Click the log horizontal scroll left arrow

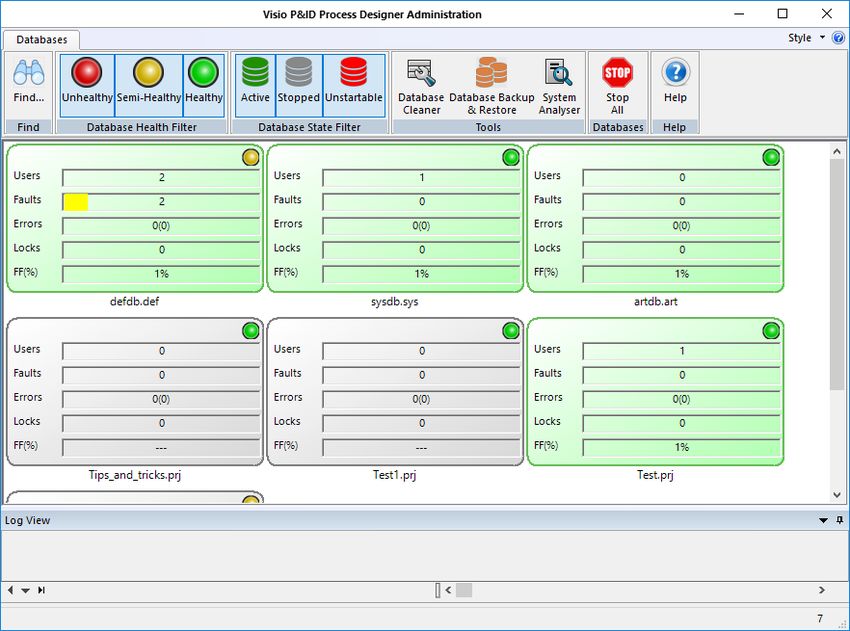click(448, 590)
